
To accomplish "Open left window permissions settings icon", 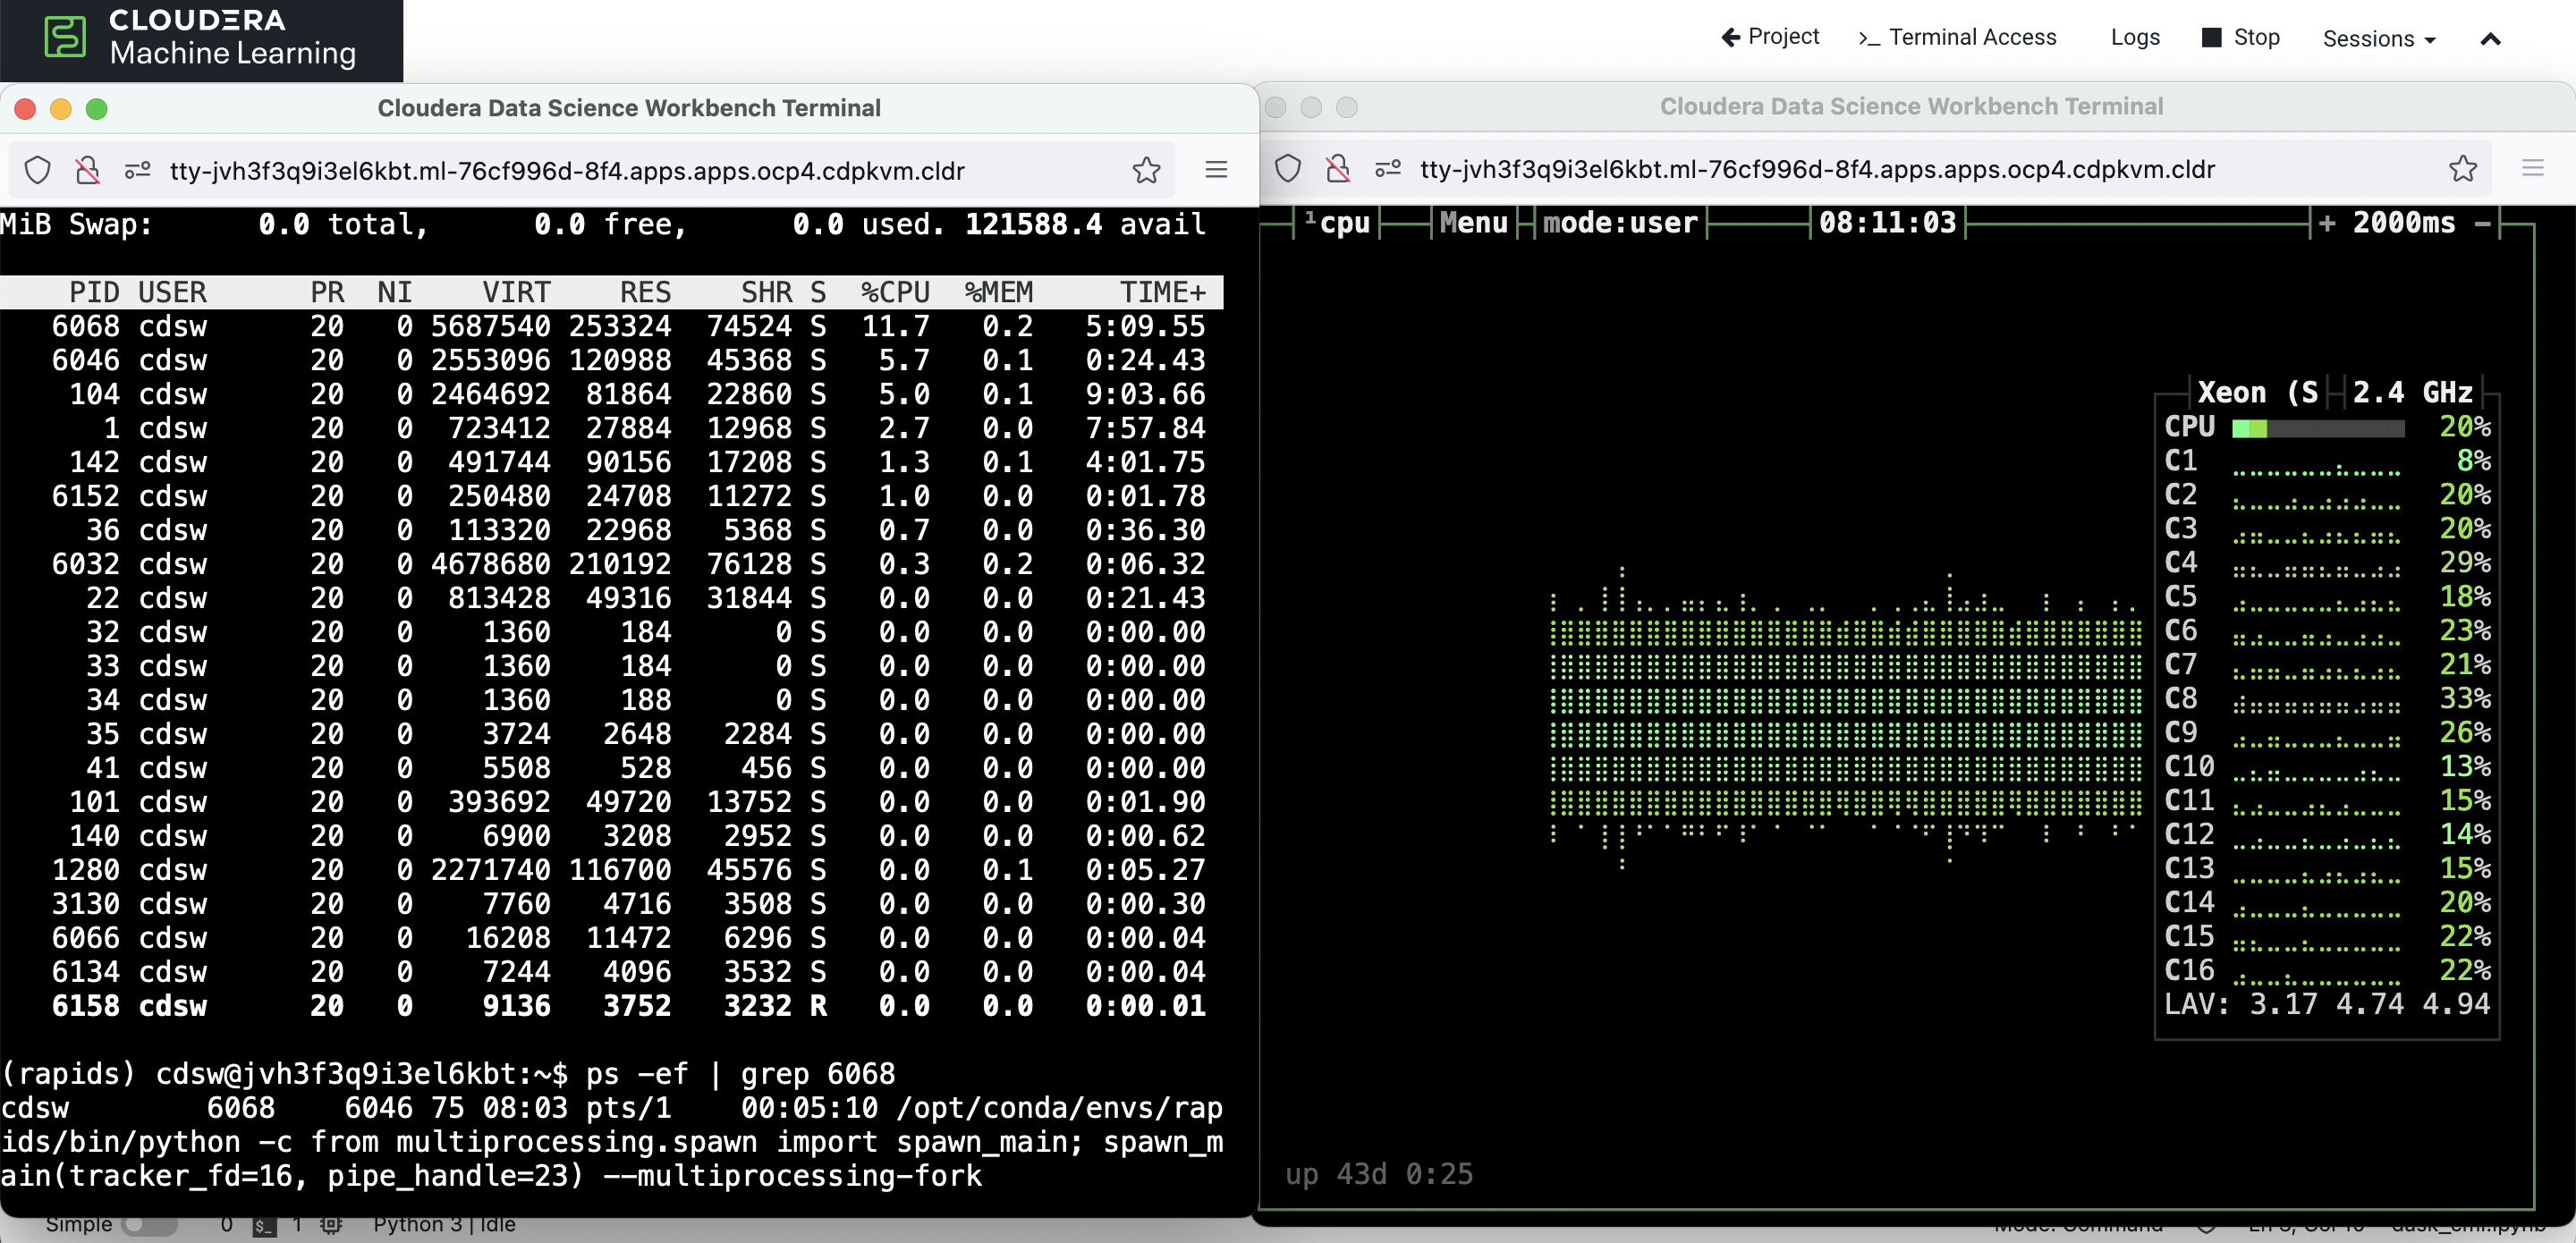I will [x=137, y=171].
